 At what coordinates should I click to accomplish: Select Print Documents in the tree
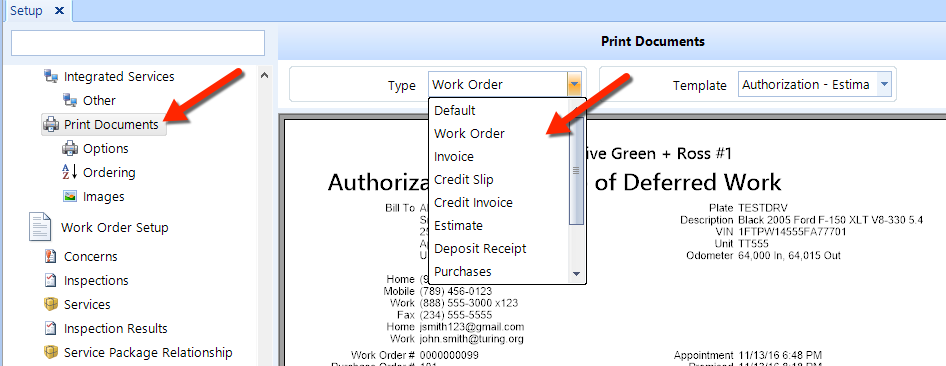tap(111, 125)
